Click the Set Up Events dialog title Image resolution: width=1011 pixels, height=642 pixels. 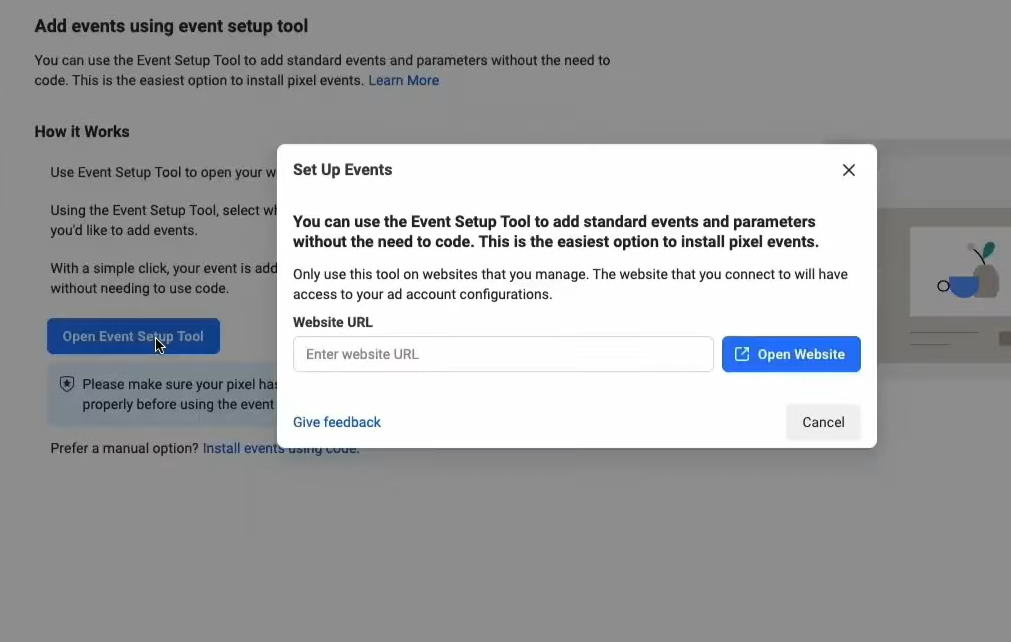pos(342,170)
